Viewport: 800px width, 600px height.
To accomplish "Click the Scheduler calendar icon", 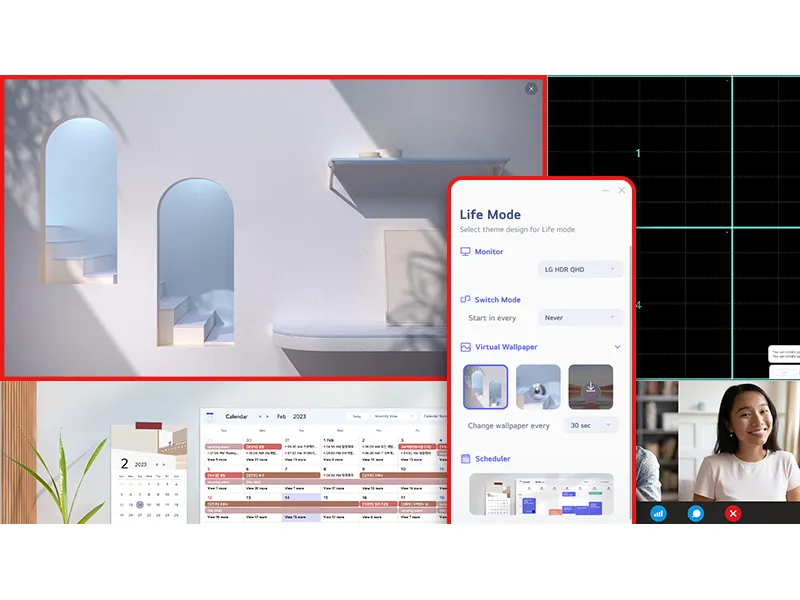I will 465,459.
